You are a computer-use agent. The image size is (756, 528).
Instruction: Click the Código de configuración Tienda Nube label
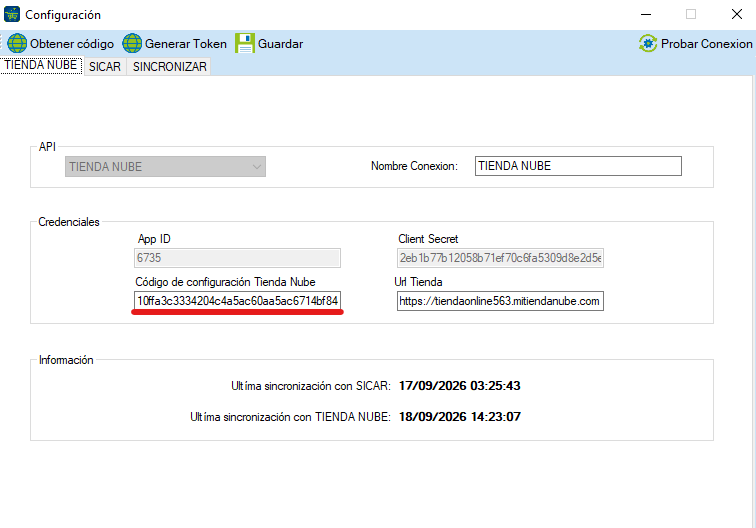pyautogui.click(x=225, y=282)
